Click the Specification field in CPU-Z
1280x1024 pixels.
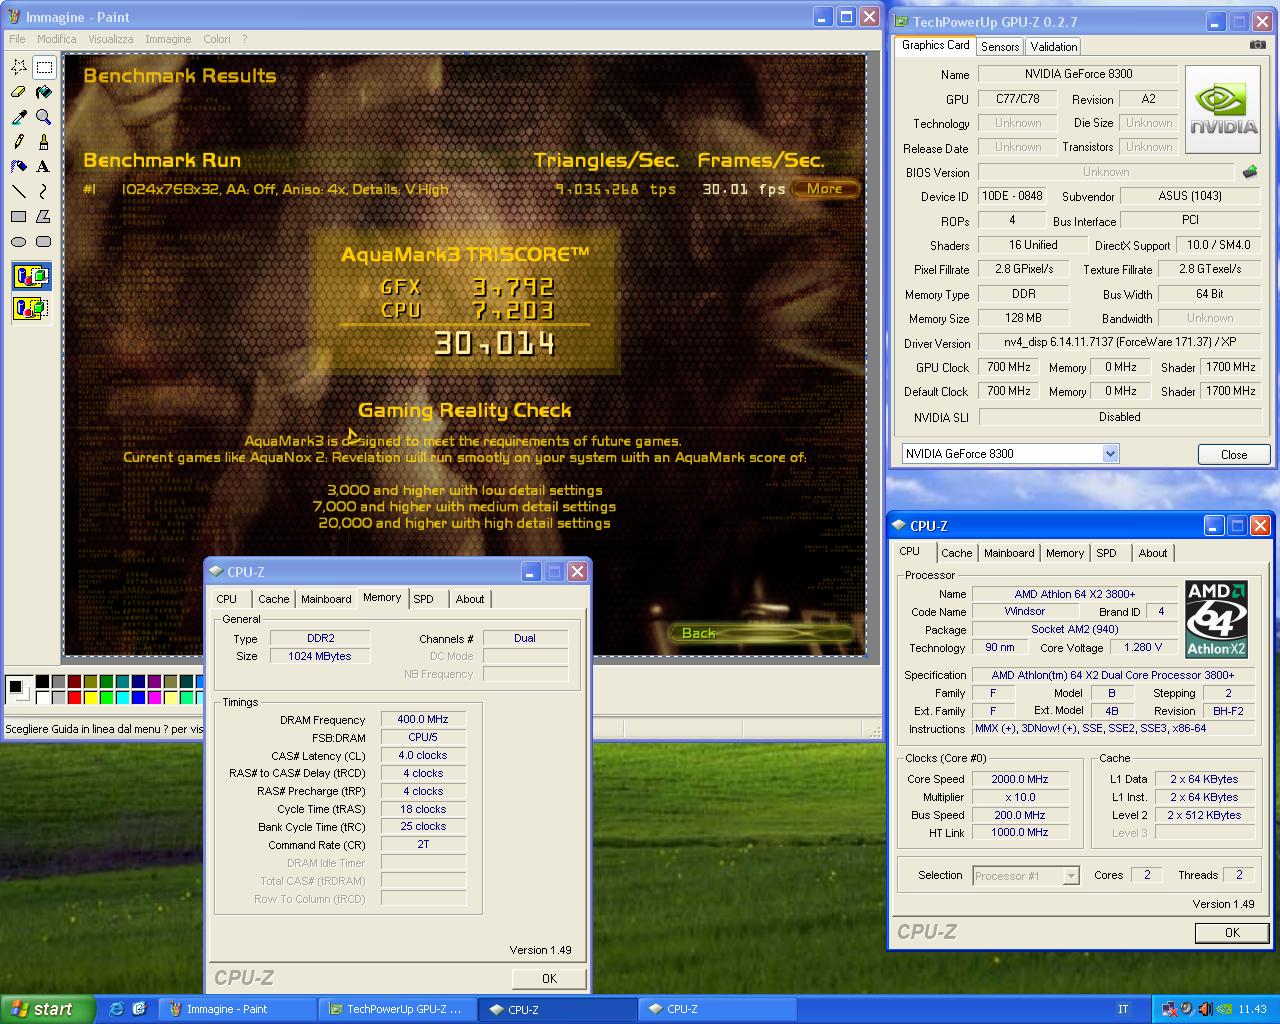[1112, 675]
